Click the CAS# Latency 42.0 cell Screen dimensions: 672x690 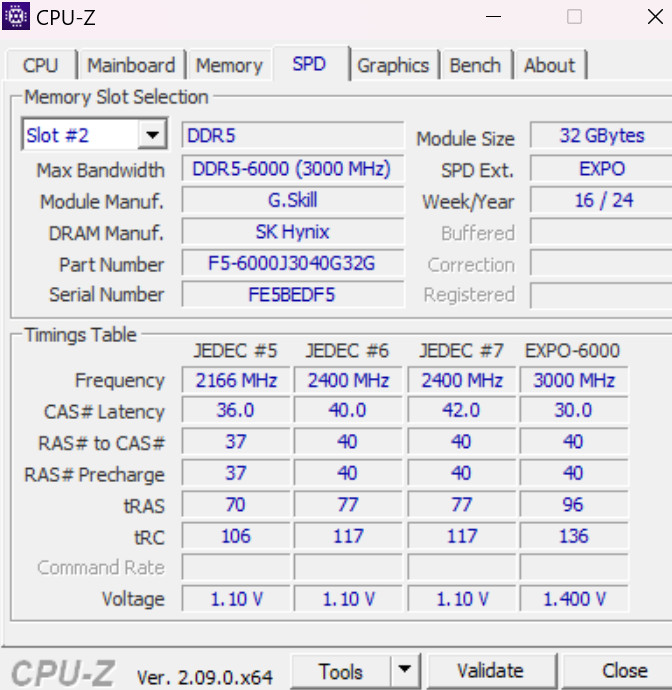(461, 410)
